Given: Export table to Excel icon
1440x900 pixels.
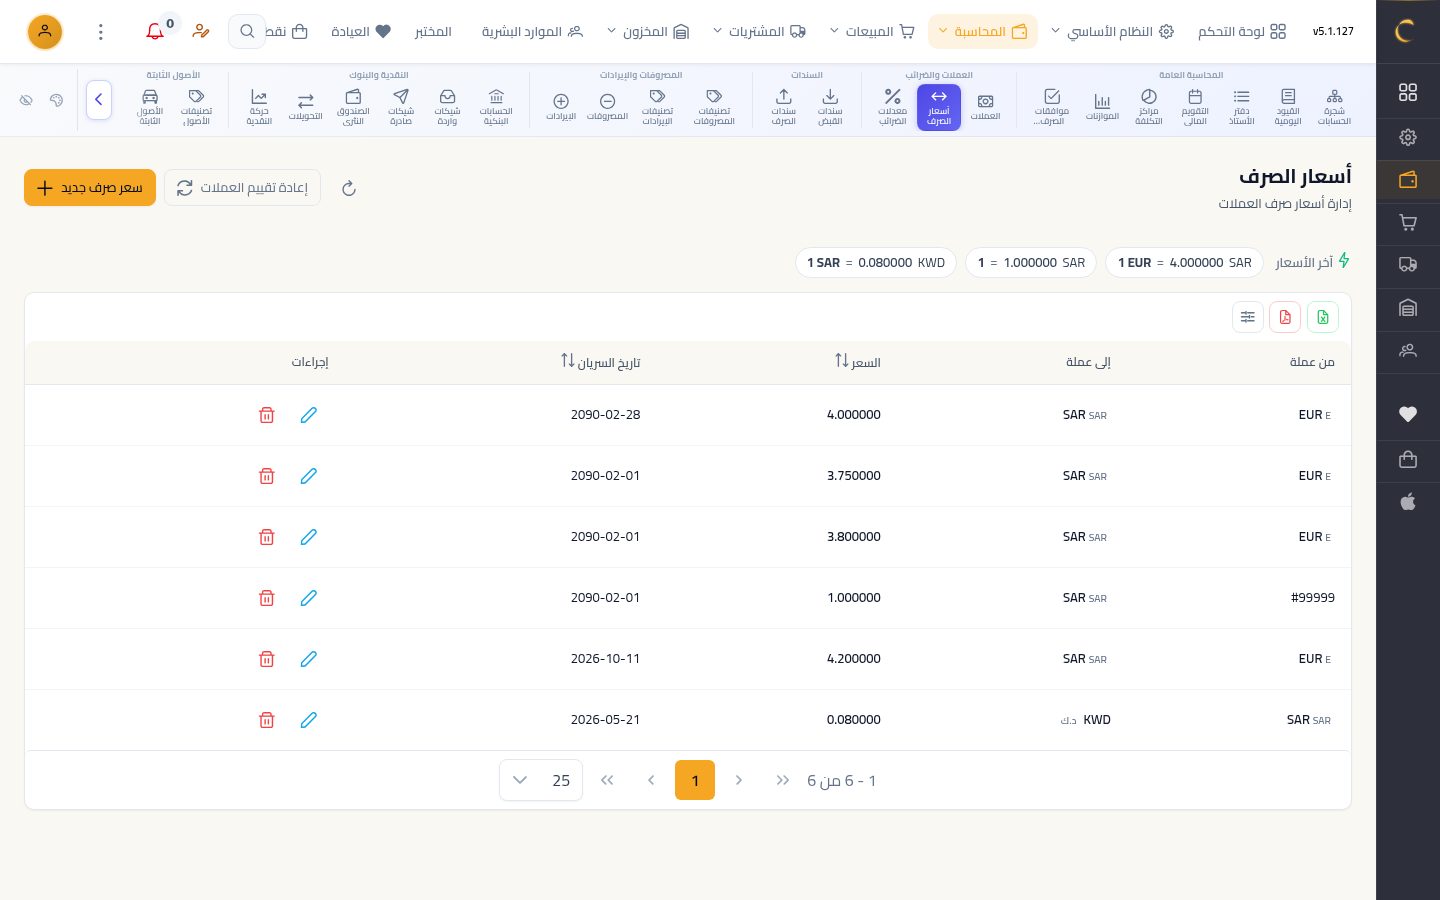Looking at the screenshot, I should (1322, 317).
